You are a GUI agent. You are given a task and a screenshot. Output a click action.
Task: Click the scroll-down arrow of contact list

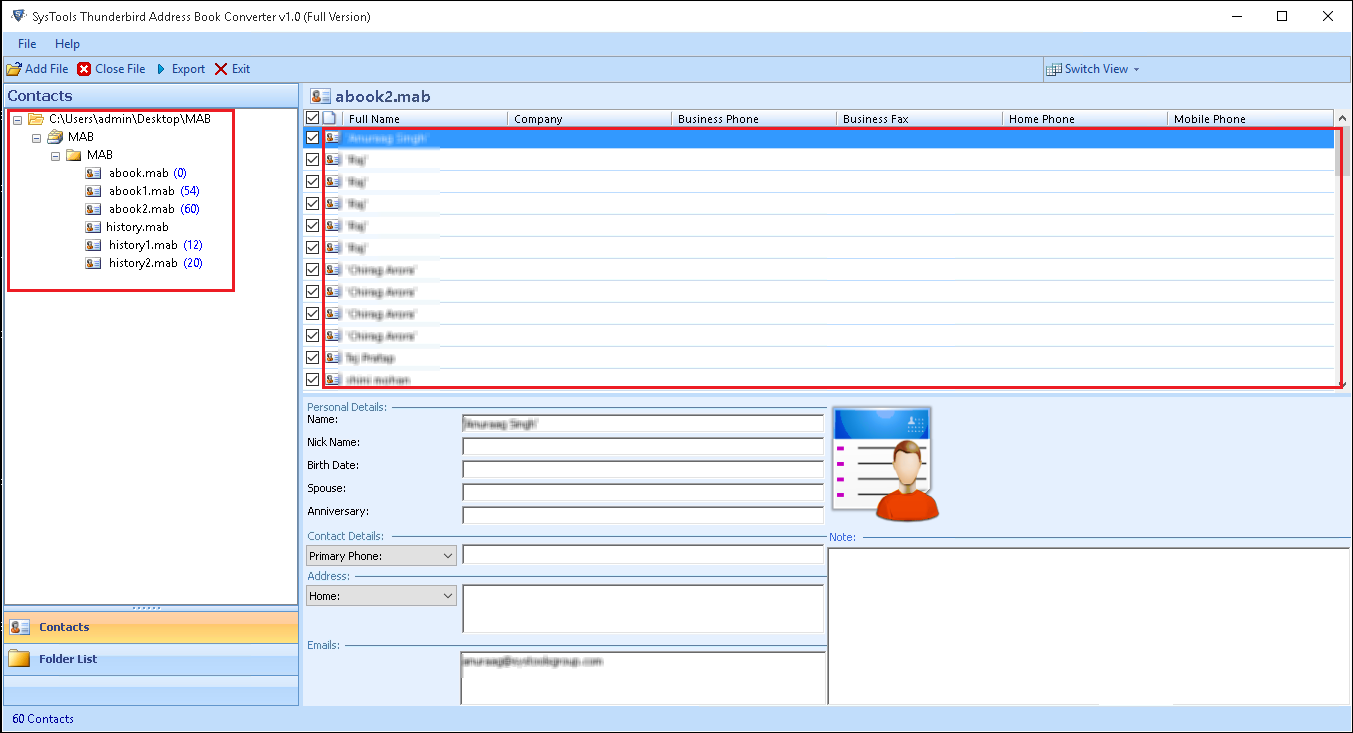click(x=1342, y=382)
